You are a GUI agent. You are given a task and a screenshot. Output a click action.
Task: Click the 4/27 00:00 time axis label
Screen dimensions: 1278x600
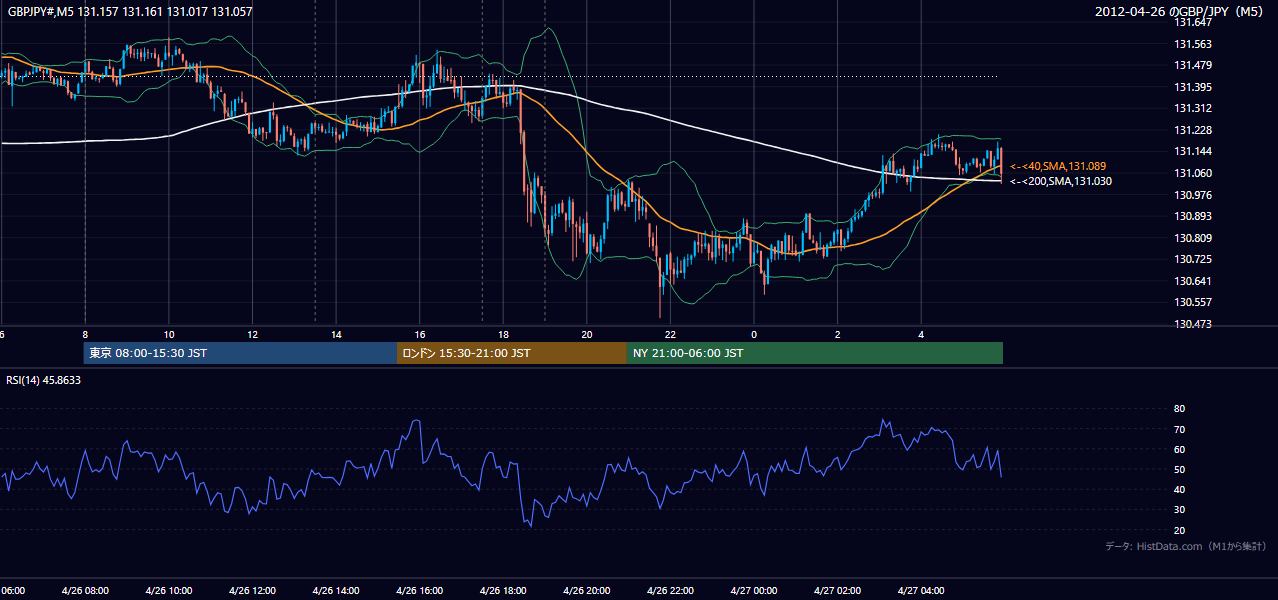point(753,590)
